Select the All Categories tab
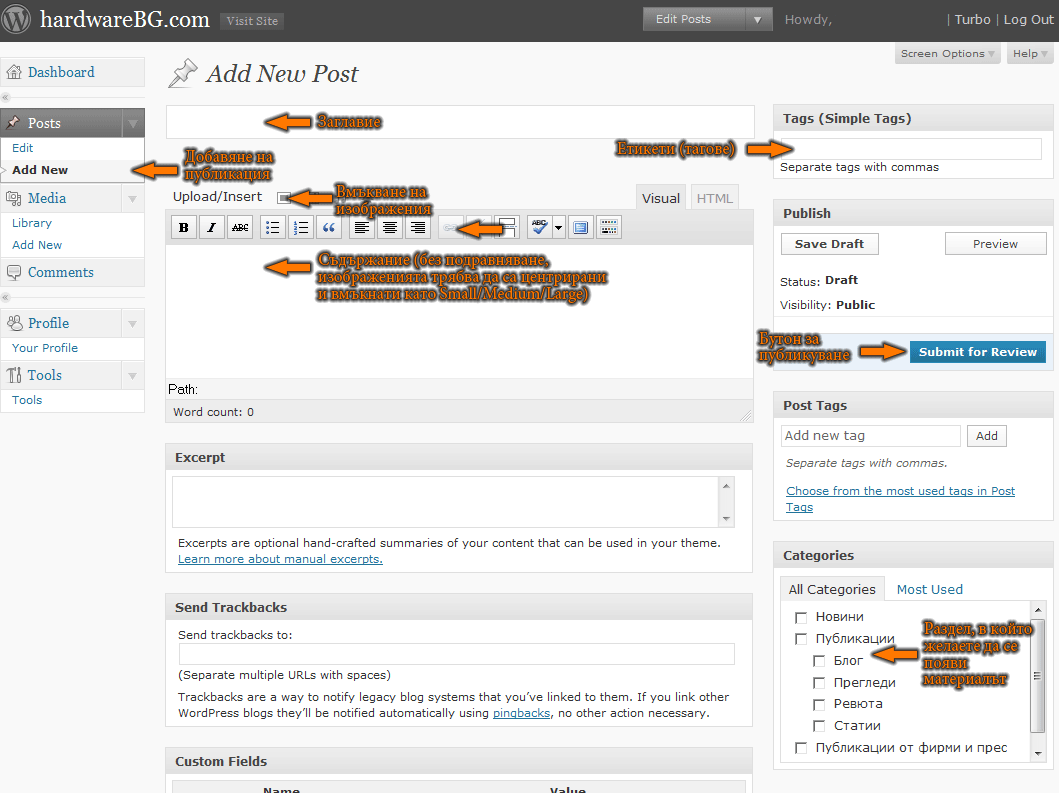This screenshot has height=793, width=1059. click(832, 589)
